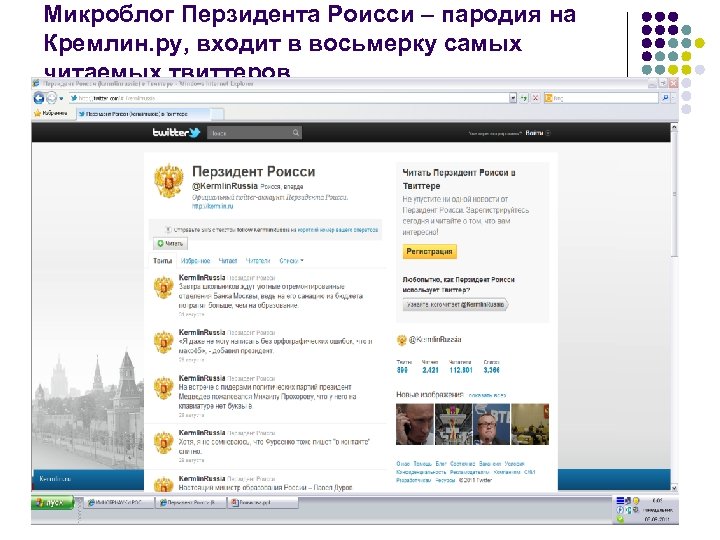Click the browser search box field

601,98
